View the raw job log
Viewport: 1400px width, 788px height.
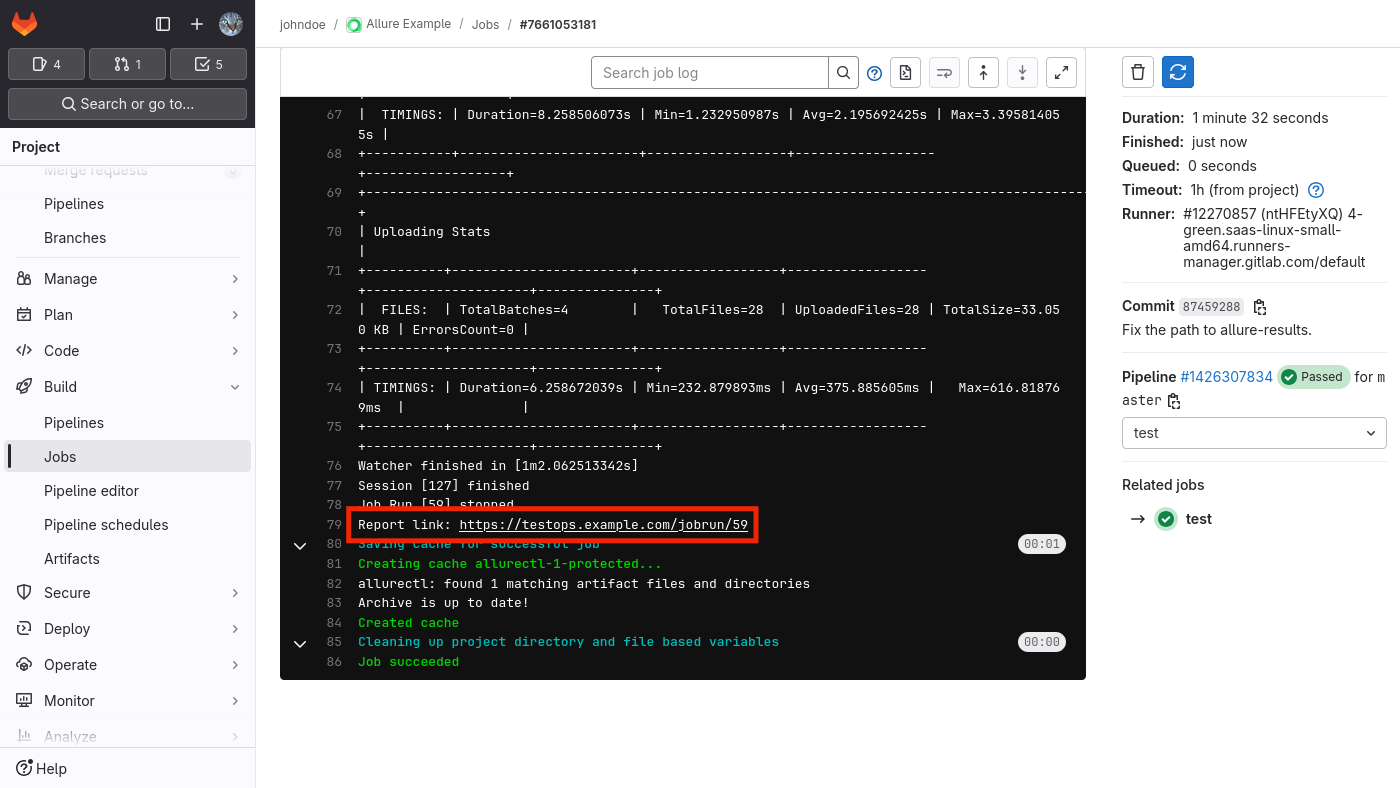[x=905, y=72]
